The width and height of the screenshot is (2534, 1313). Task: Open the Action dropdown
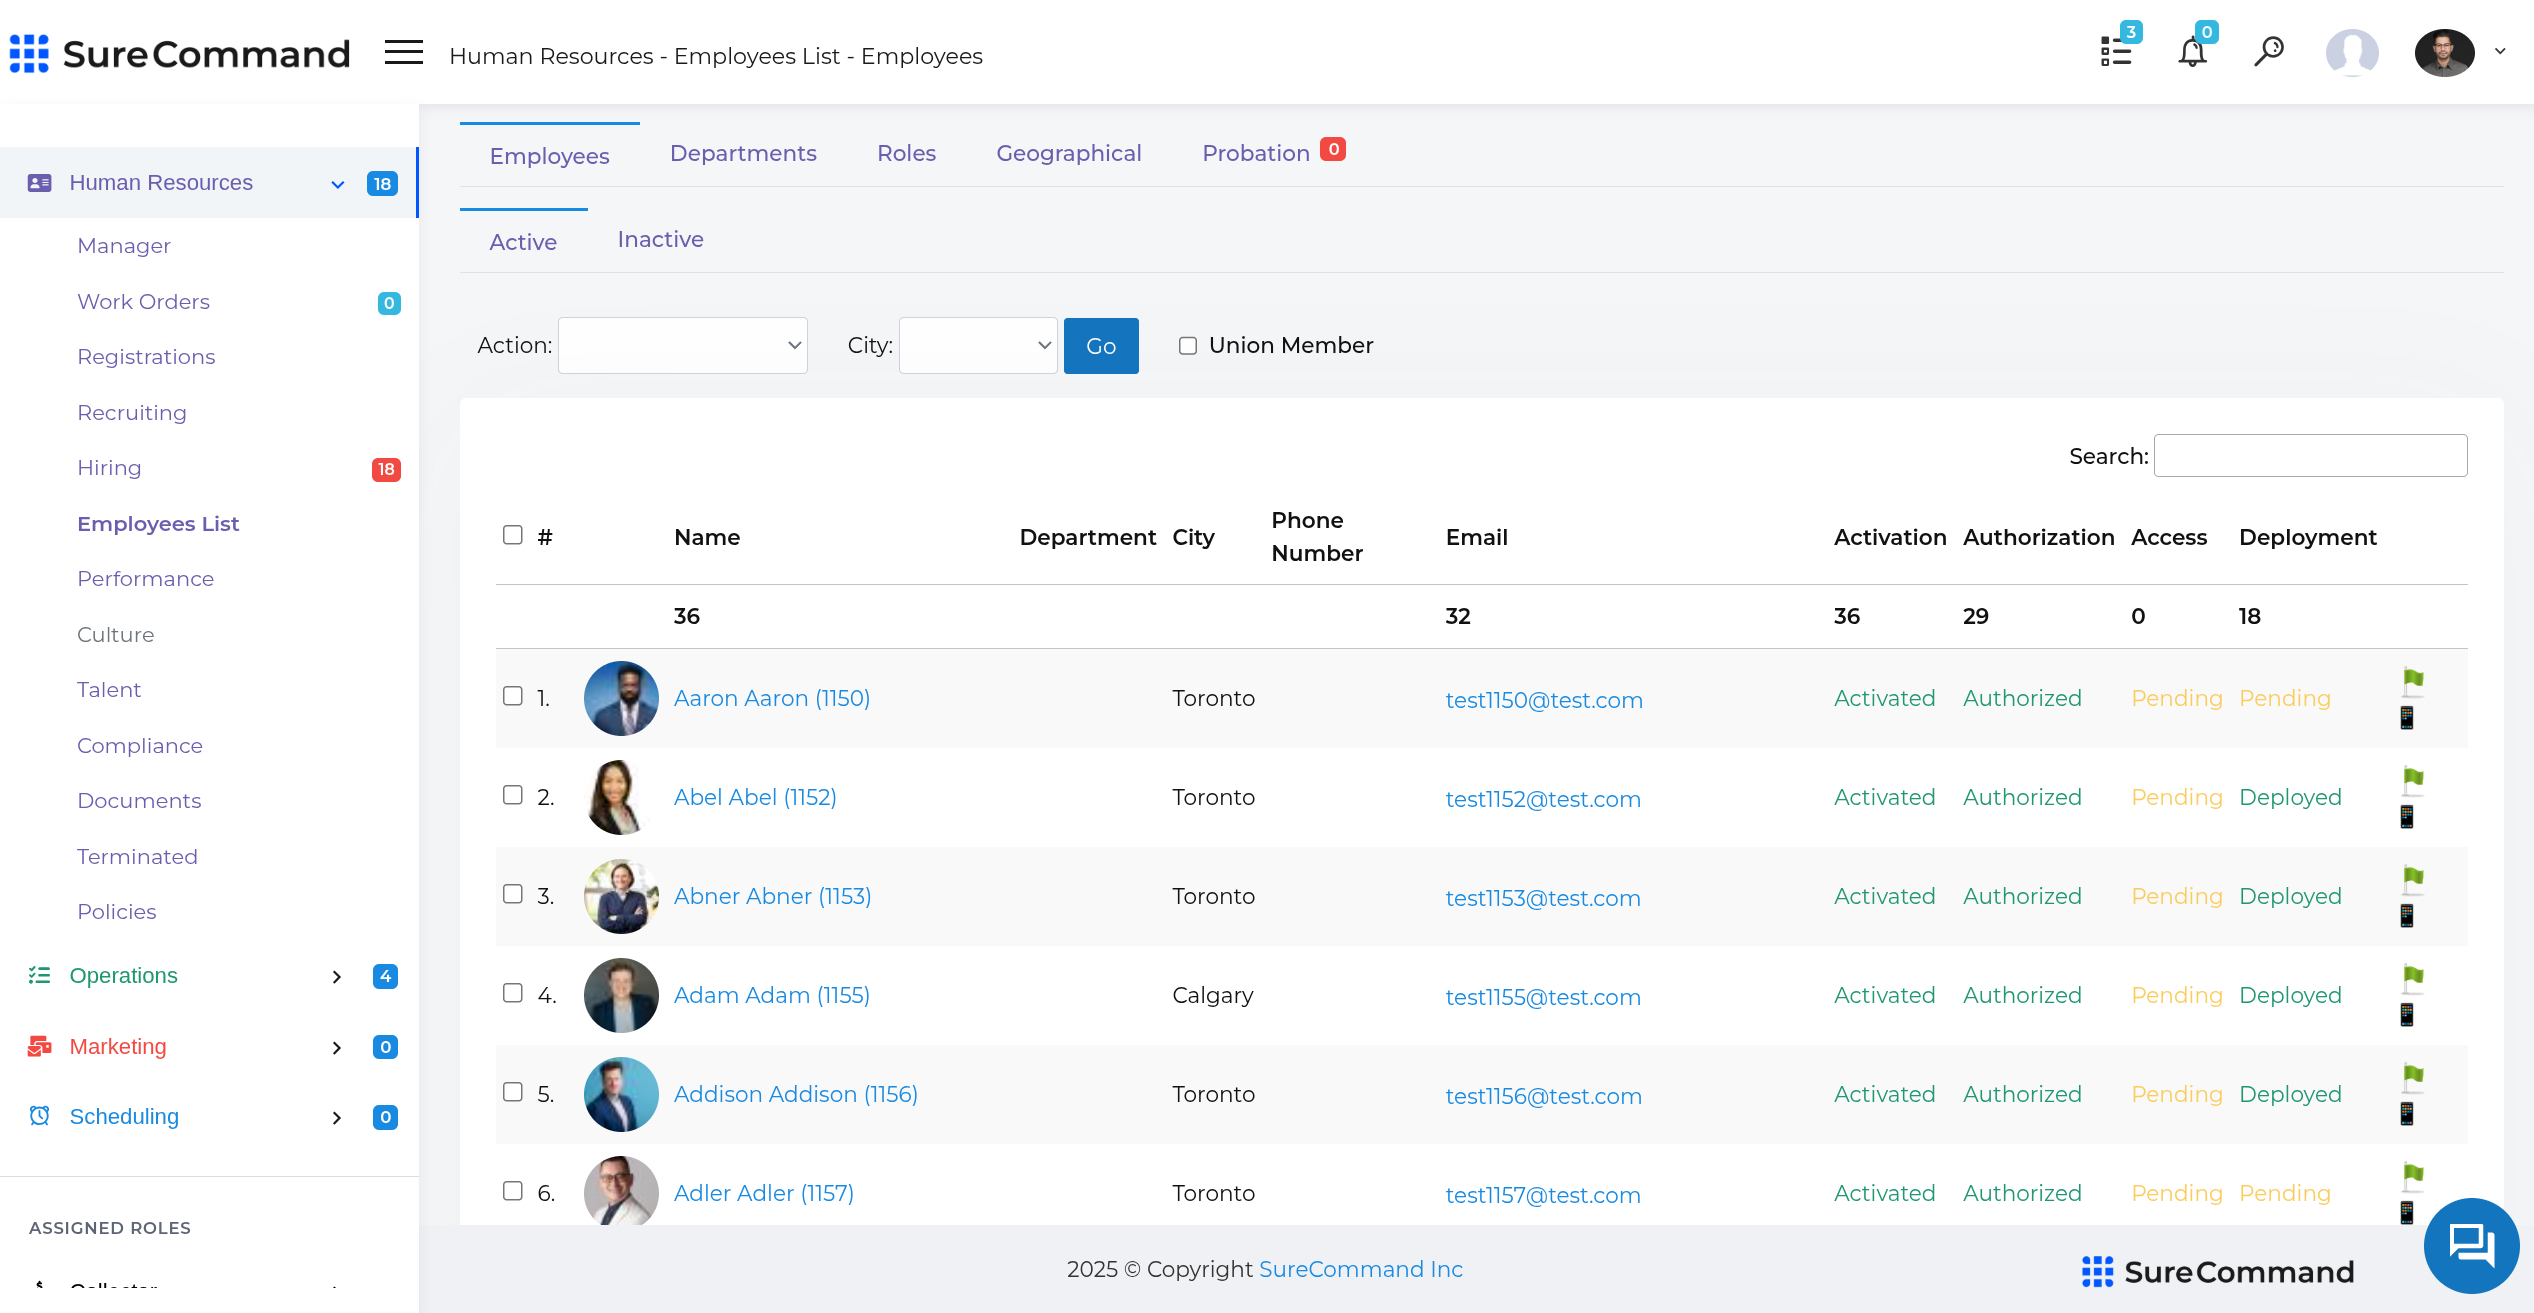tap(682, 346)
